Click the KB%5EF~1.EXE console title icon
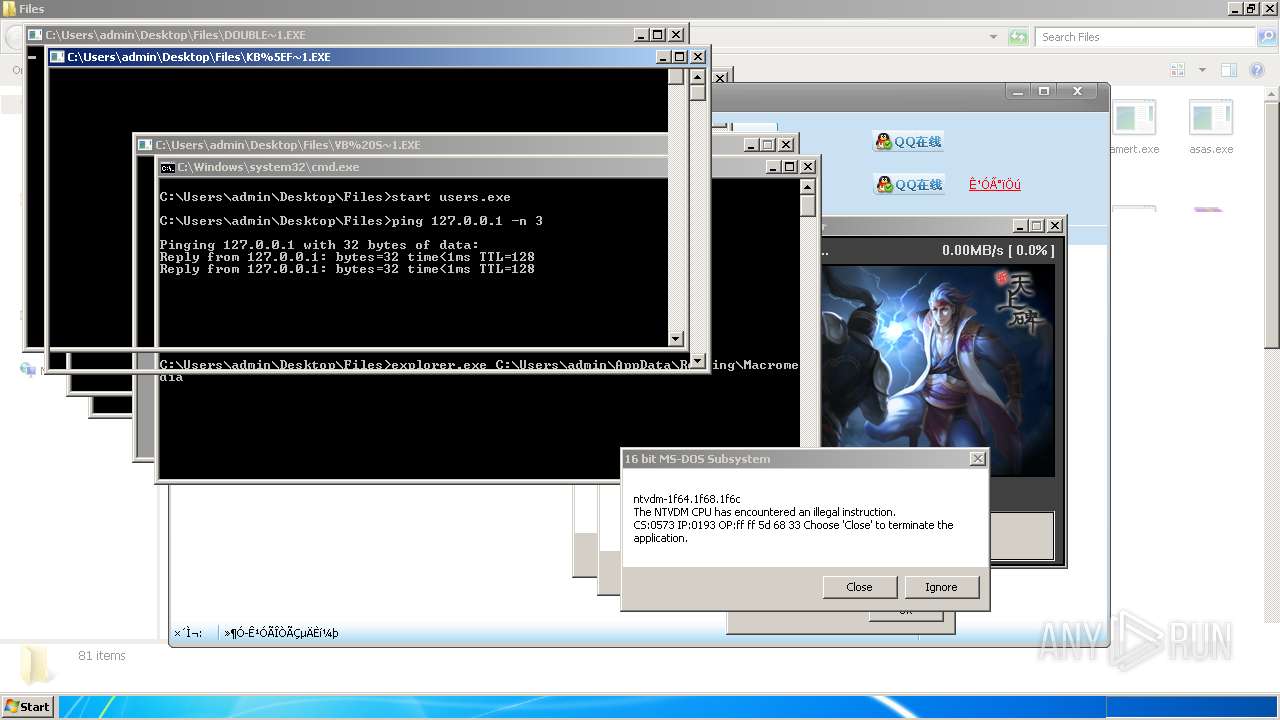Screen dimensions: 1280x720 [x=58, y=57]
